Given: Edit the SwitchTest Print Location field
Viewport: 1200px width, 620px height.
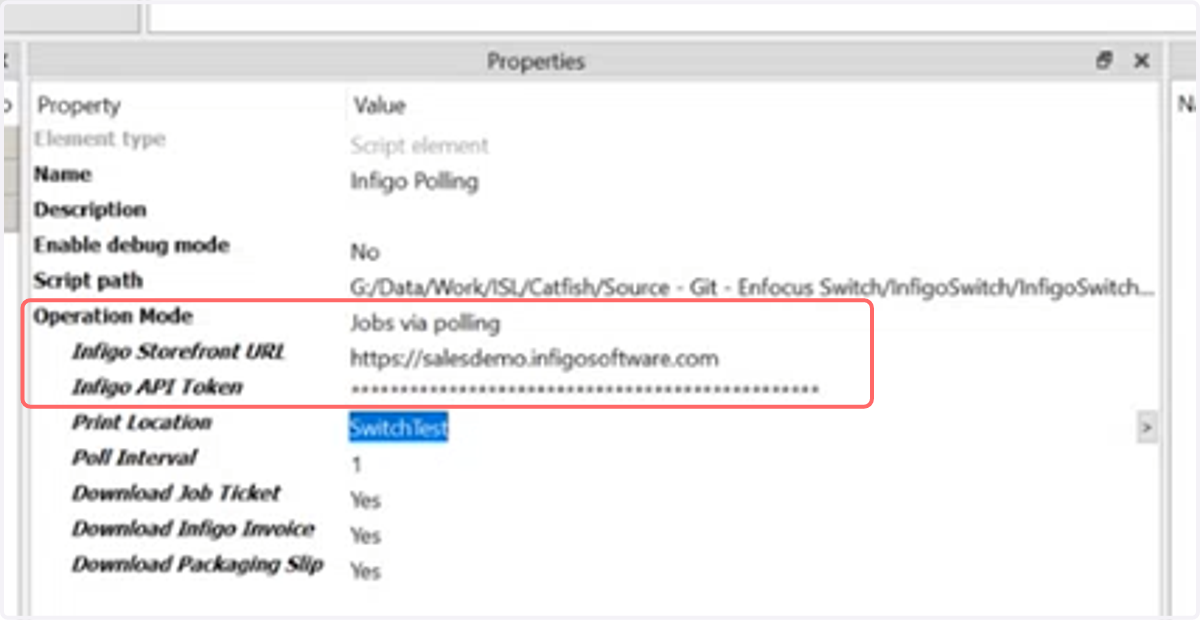Looking at the screenshot, I should tap(398, 428).
